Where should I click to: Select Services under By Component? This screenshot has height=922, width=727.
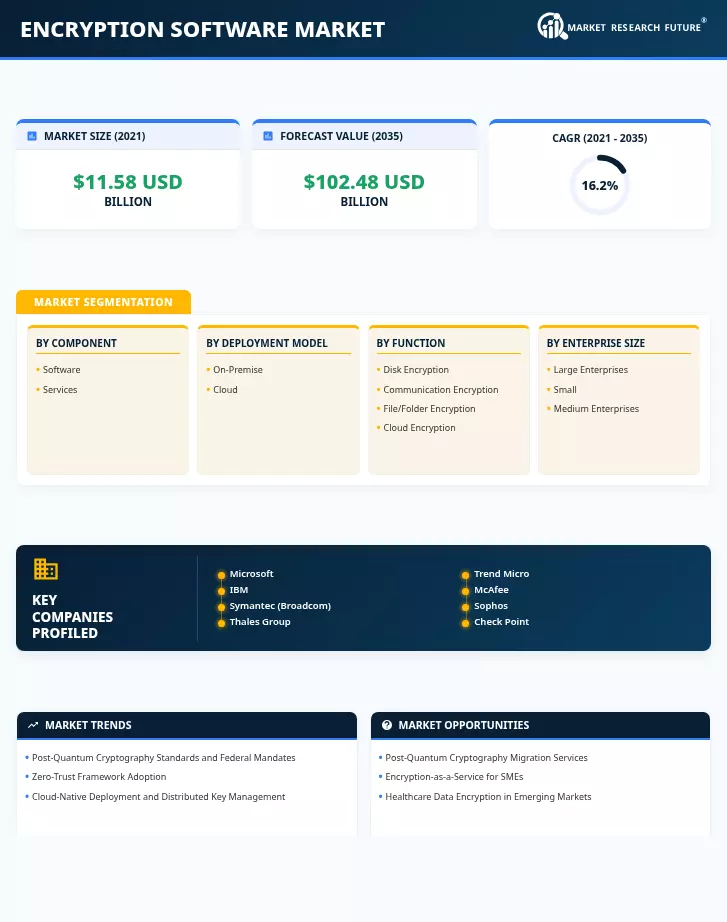[x=59, y=390]
